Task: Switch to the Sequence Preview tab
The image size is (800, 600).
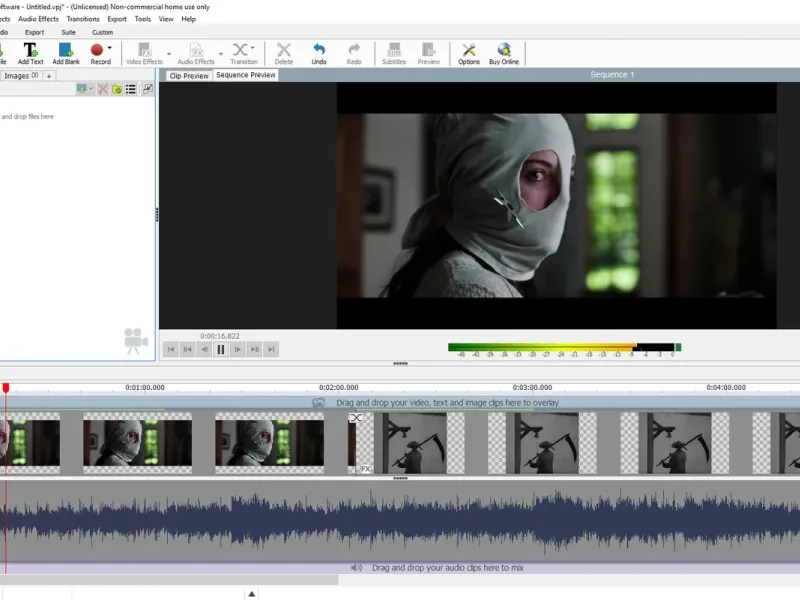Action: tap(245, 75)
